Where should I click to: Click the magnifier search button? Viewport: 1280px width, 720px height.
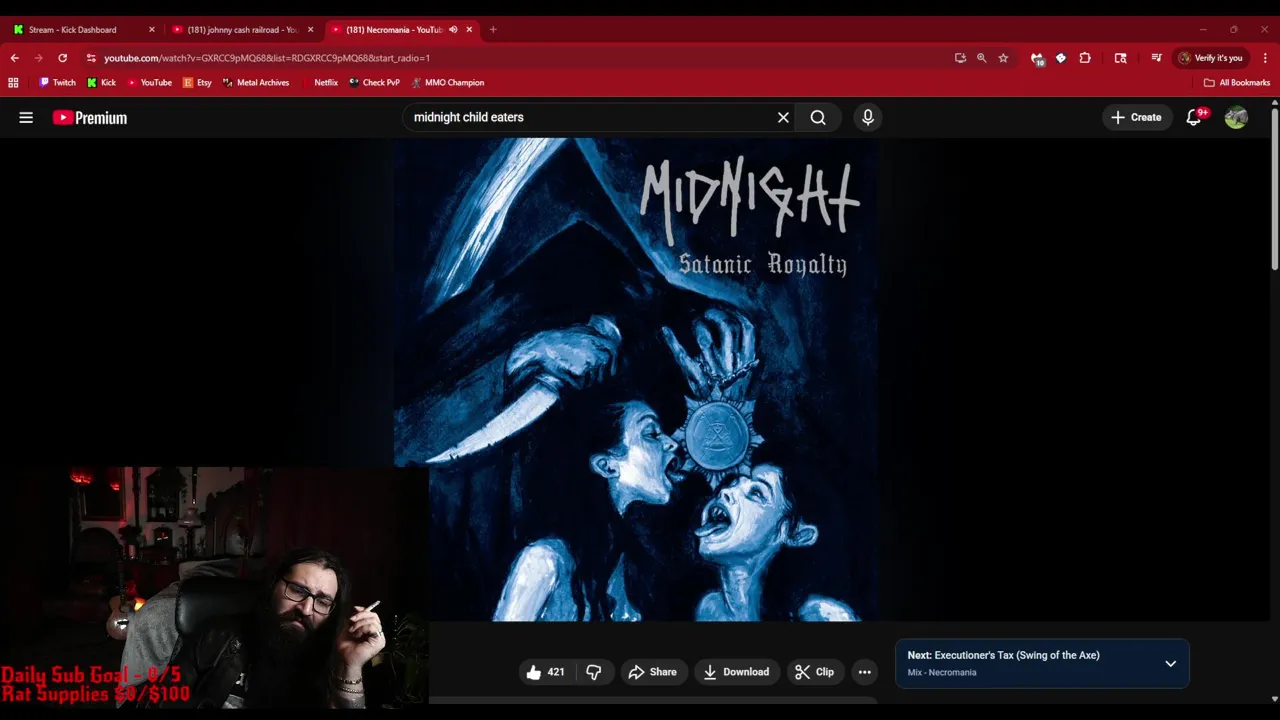(818, 117)
